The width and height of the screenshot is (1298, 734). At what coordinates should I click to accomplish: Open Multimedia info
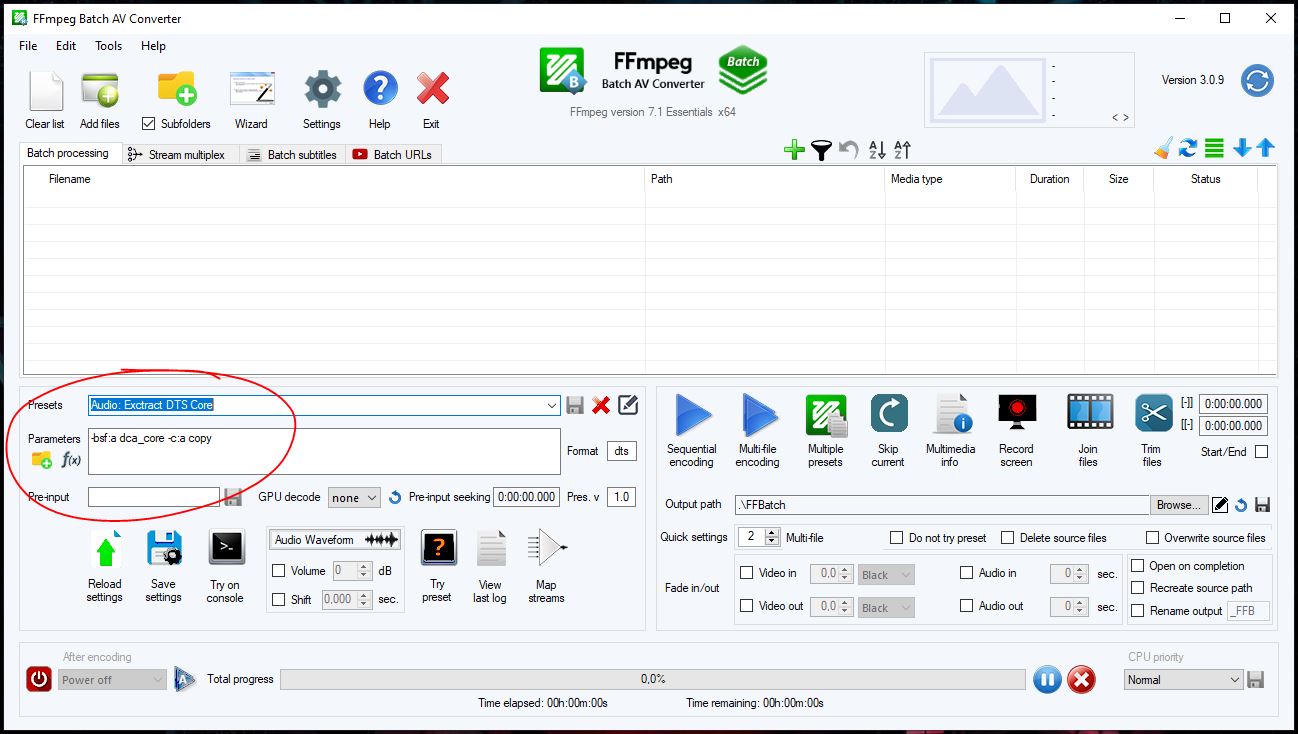[x=949, y=415]
